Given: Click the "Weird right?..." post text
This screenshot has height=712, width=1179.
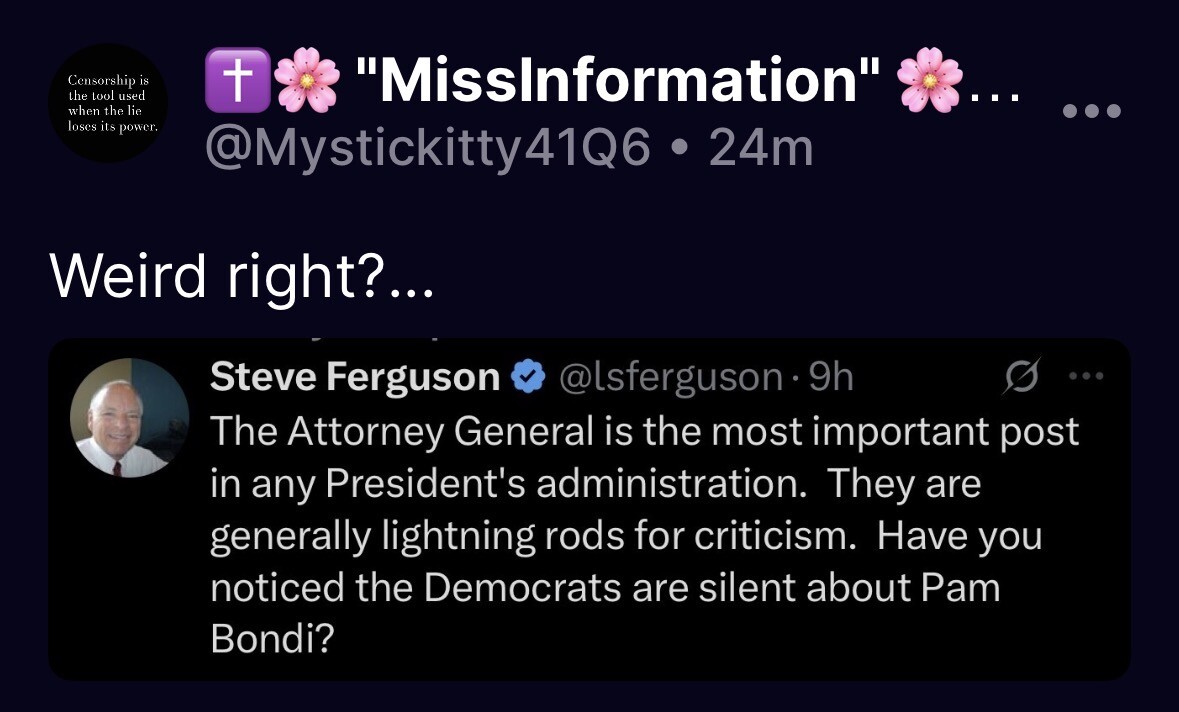Looking at the screenshot, I should coord(240,277).
